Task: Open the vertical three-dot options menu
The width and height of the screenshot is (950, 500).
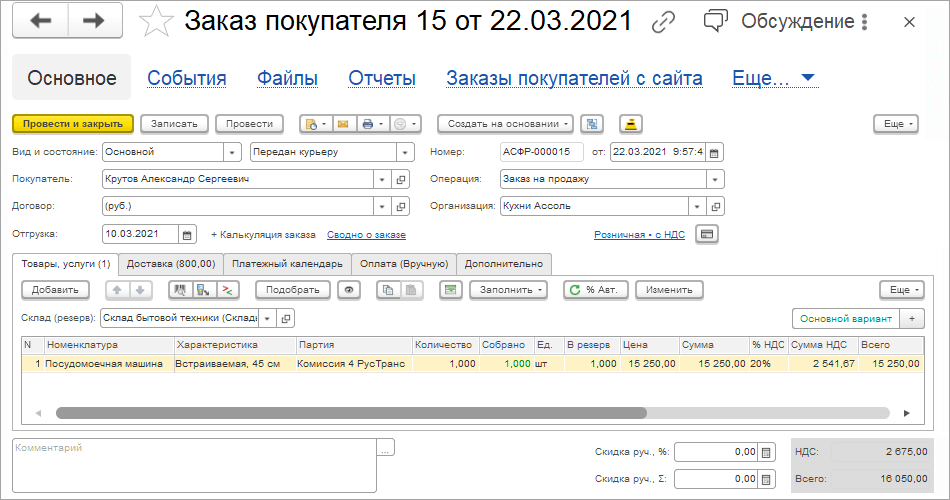Action: (865, 22)
